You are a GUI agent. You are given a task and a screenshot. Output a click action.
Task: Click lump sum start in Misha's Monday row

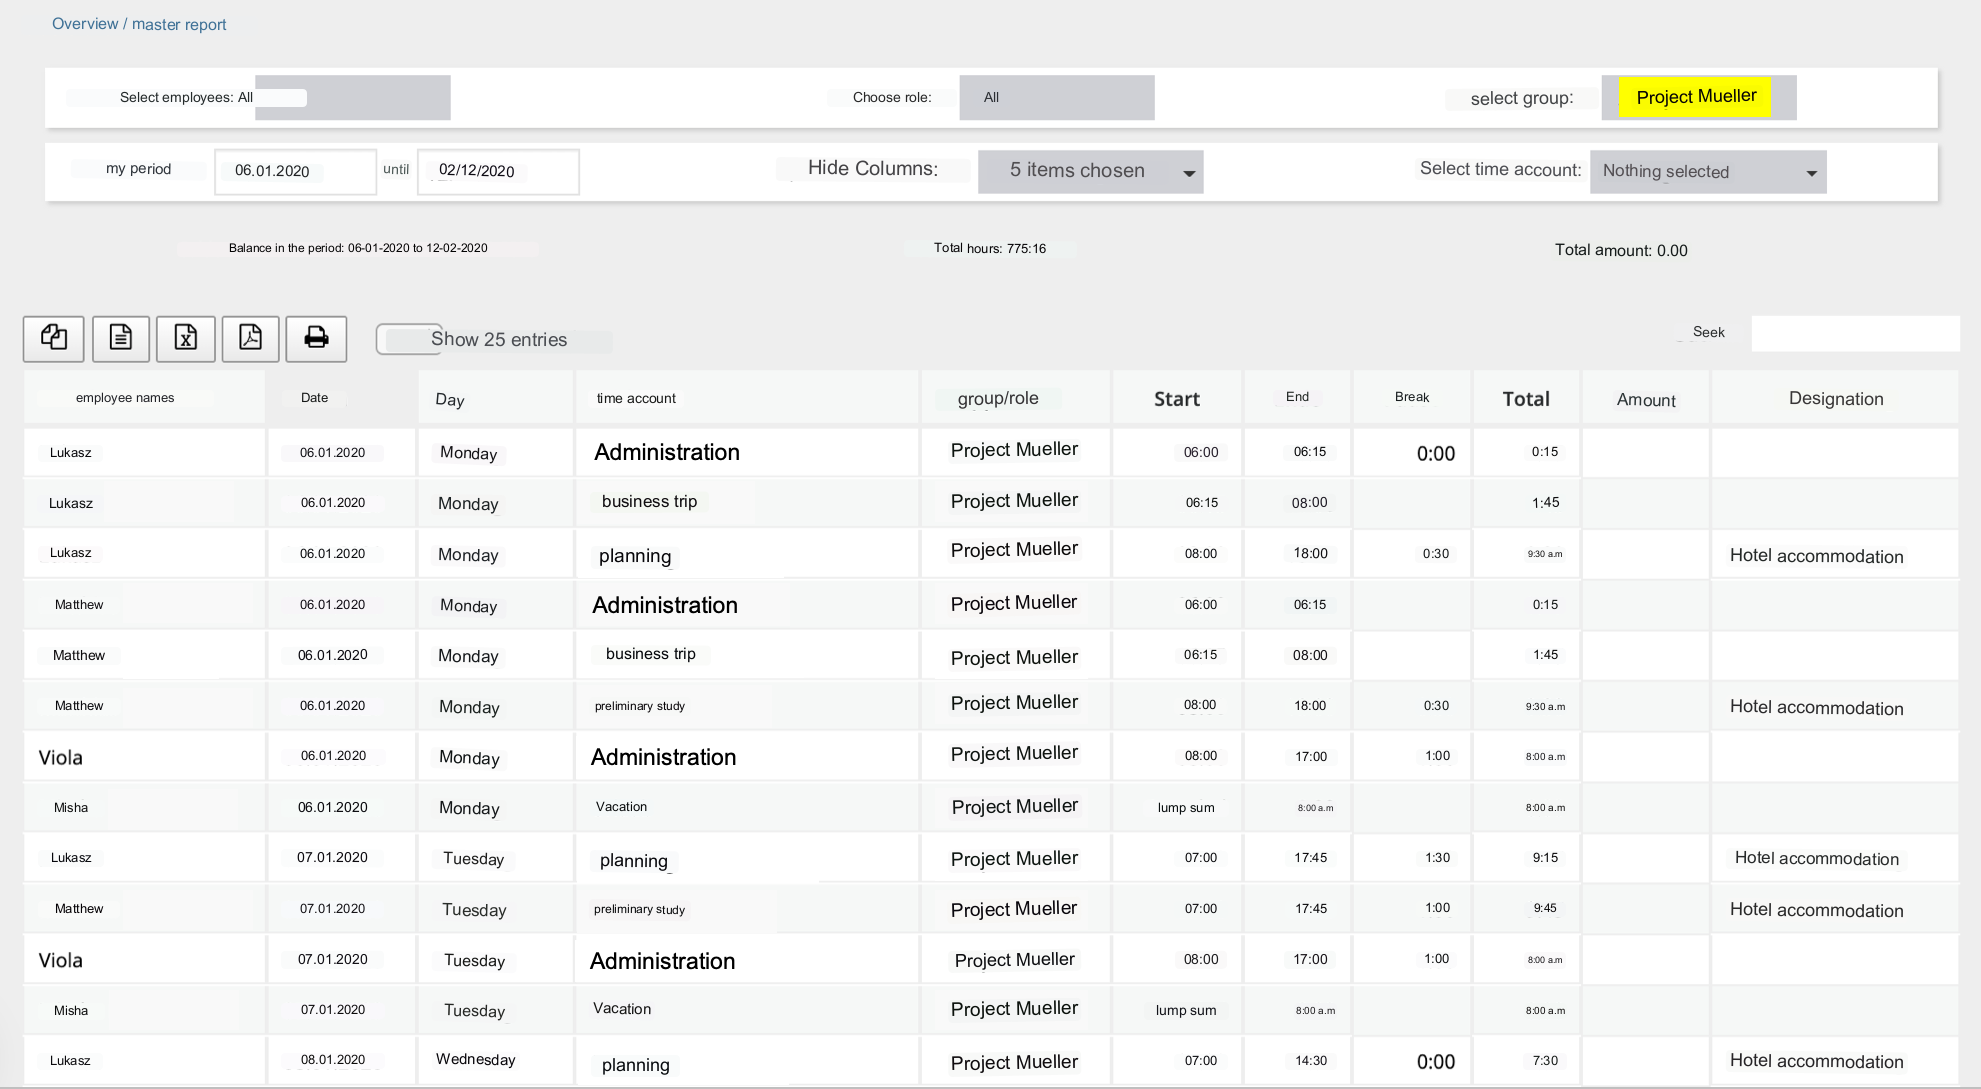(1186, 807)
